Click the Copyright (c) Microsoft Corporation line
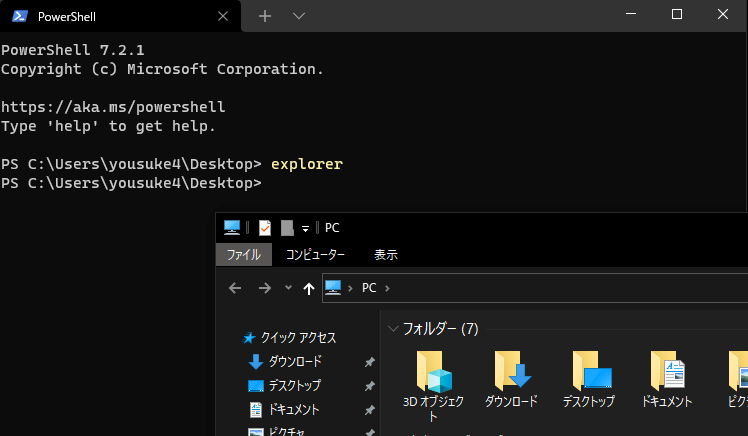The image size is (748, 436). [x=162, y=69]
